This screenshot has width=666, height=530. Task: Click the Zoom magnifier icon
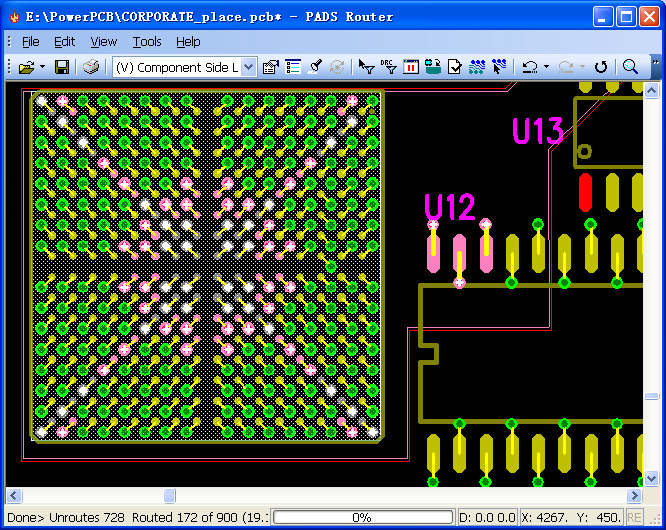click(x=631, y=67)
